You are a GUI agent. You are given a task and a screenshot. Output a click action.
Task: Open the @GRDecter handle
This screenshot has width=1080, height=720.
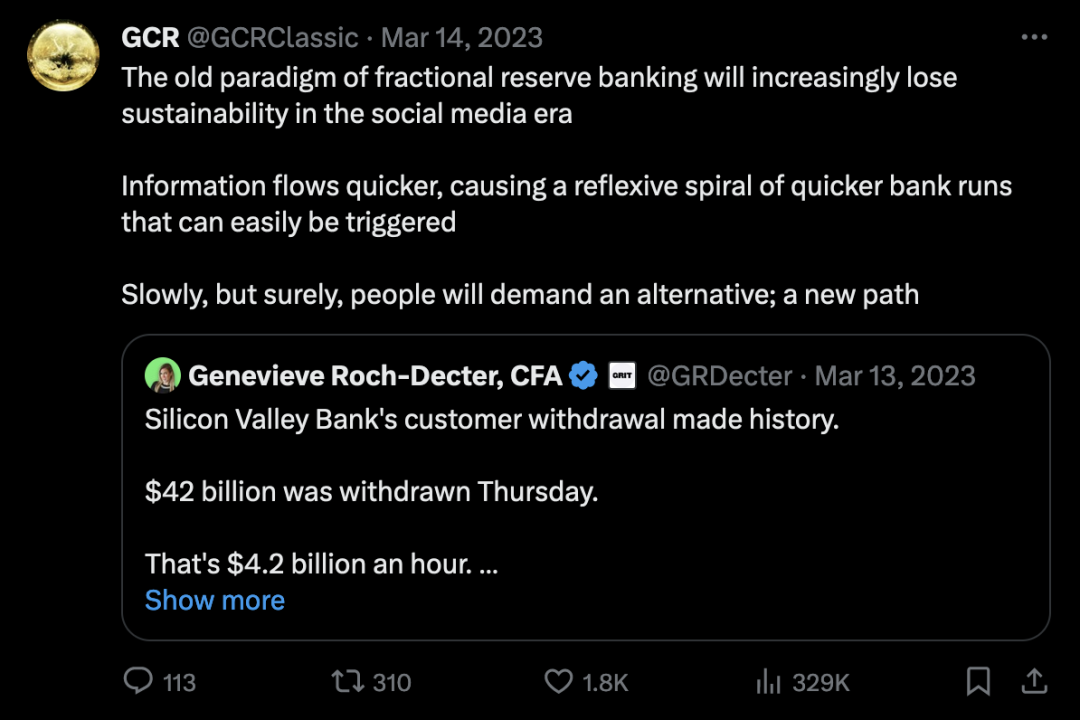(x=720, y=376)
